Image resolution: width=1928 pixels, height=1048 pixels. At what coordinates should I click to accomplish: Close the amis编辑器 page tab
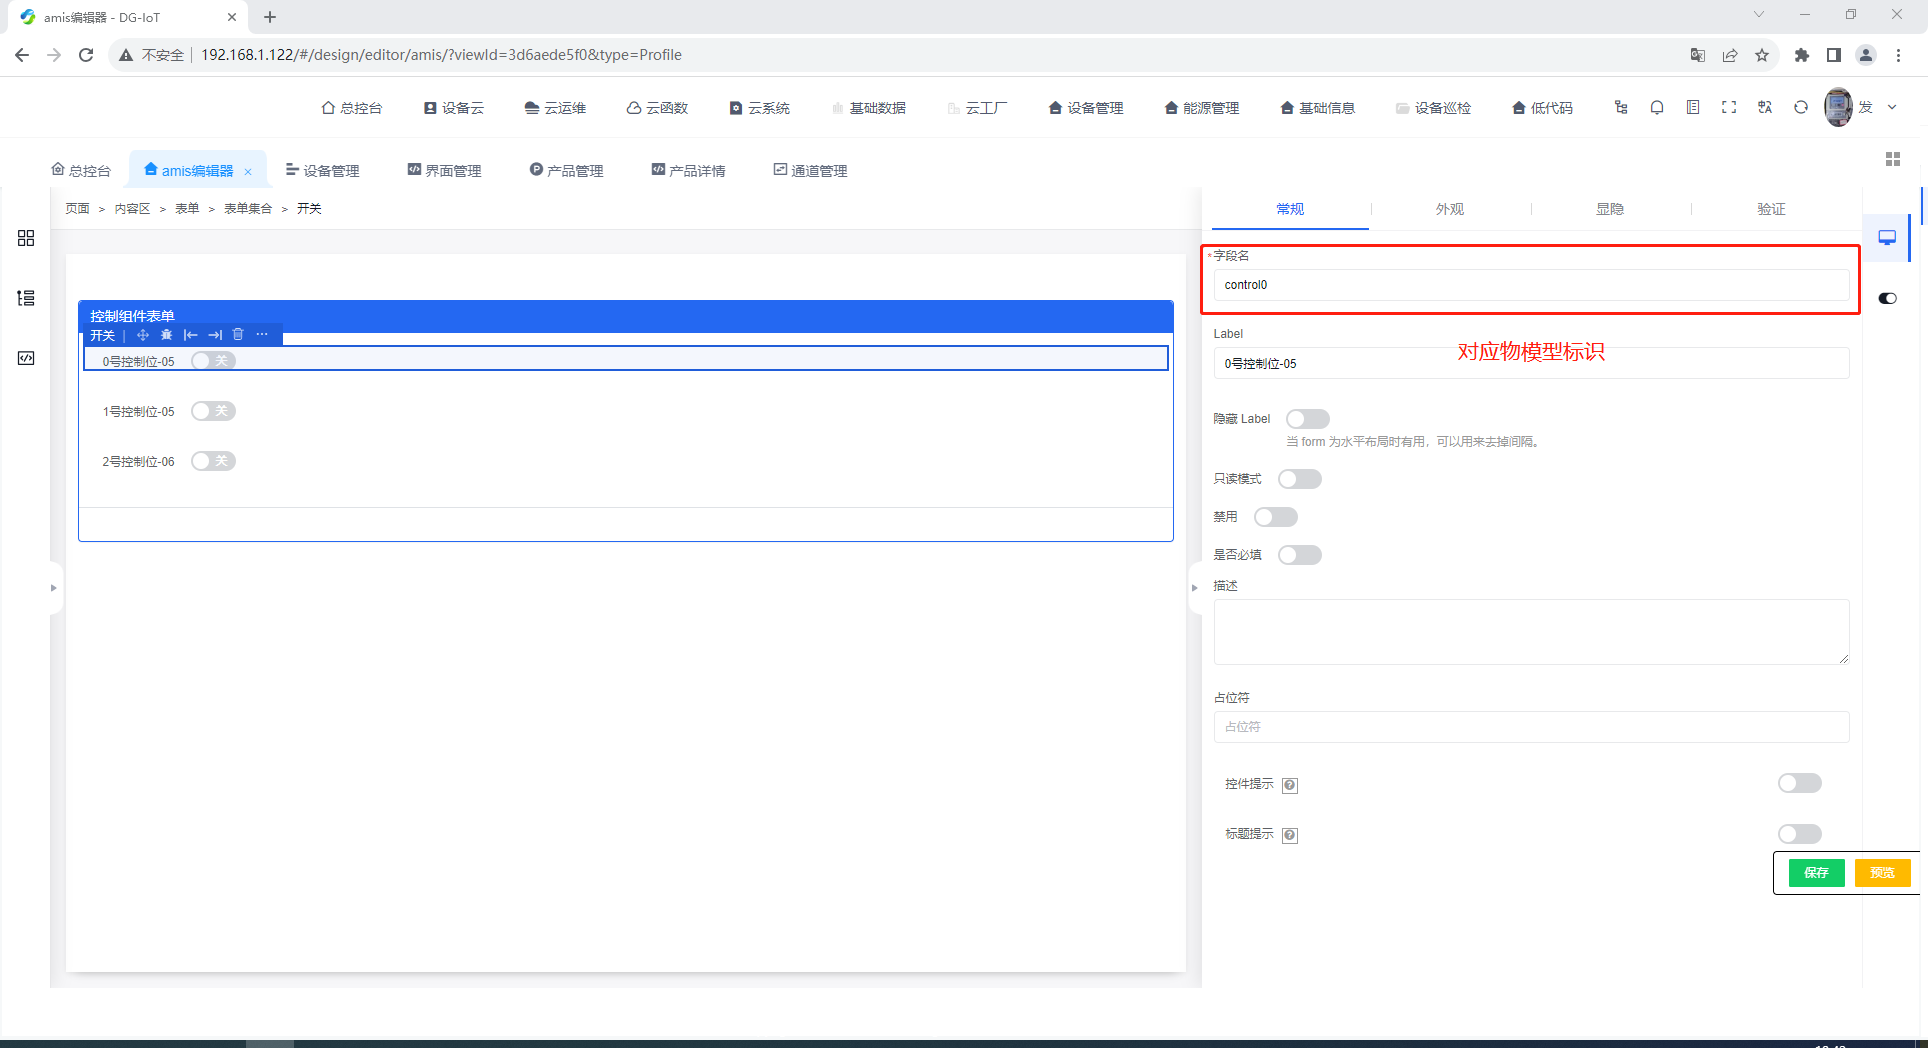[248, 172]
